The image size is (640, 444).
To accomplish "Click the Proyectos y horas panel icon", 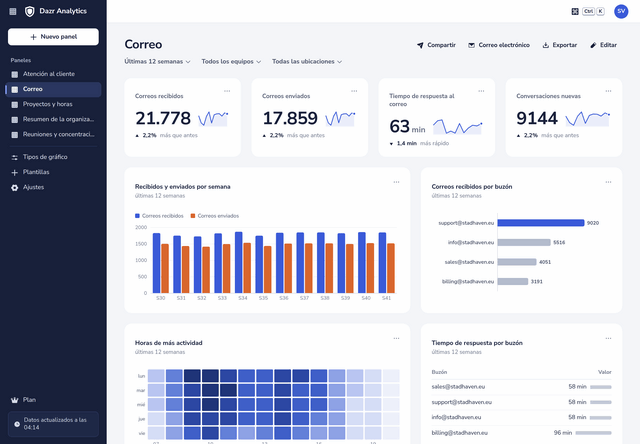I will click(15, 104).
